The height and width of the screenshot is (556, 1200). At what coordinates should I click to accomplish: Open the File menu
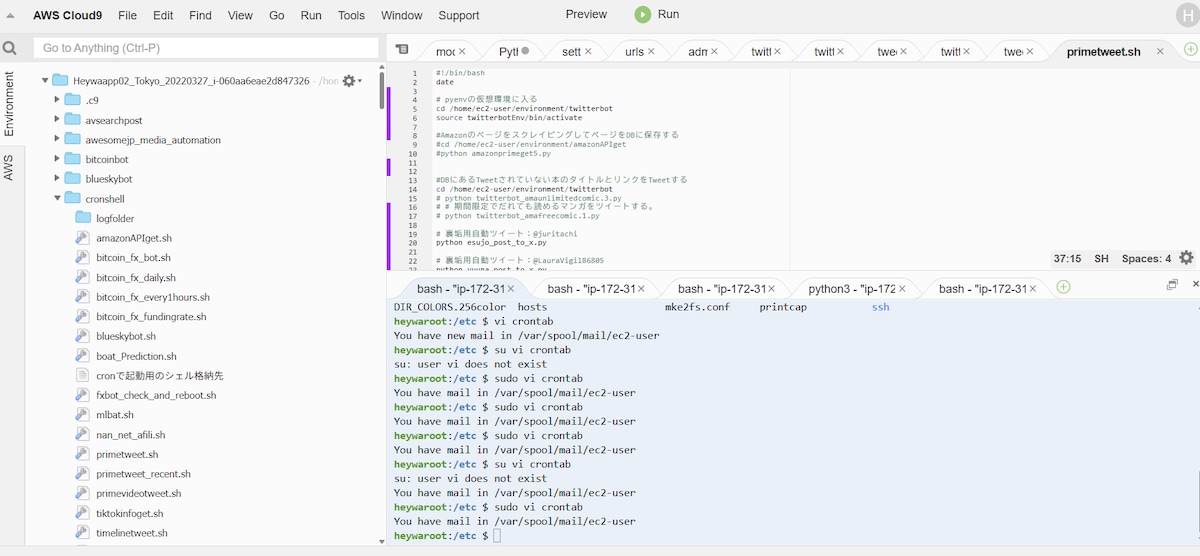[127, 15]
